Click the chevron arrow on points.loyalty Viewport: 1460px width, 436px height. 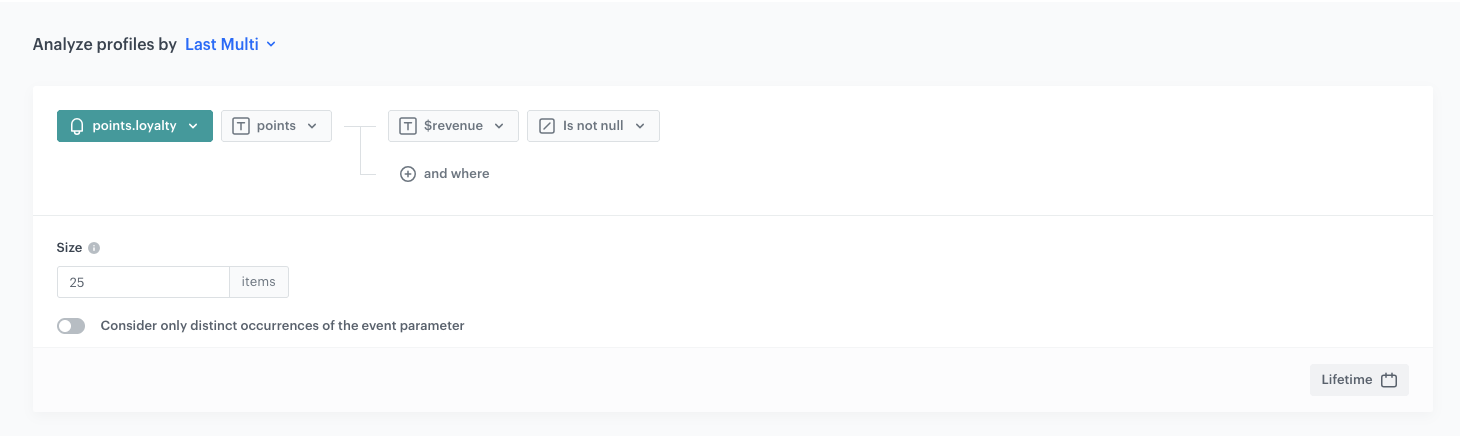point(194,126)
